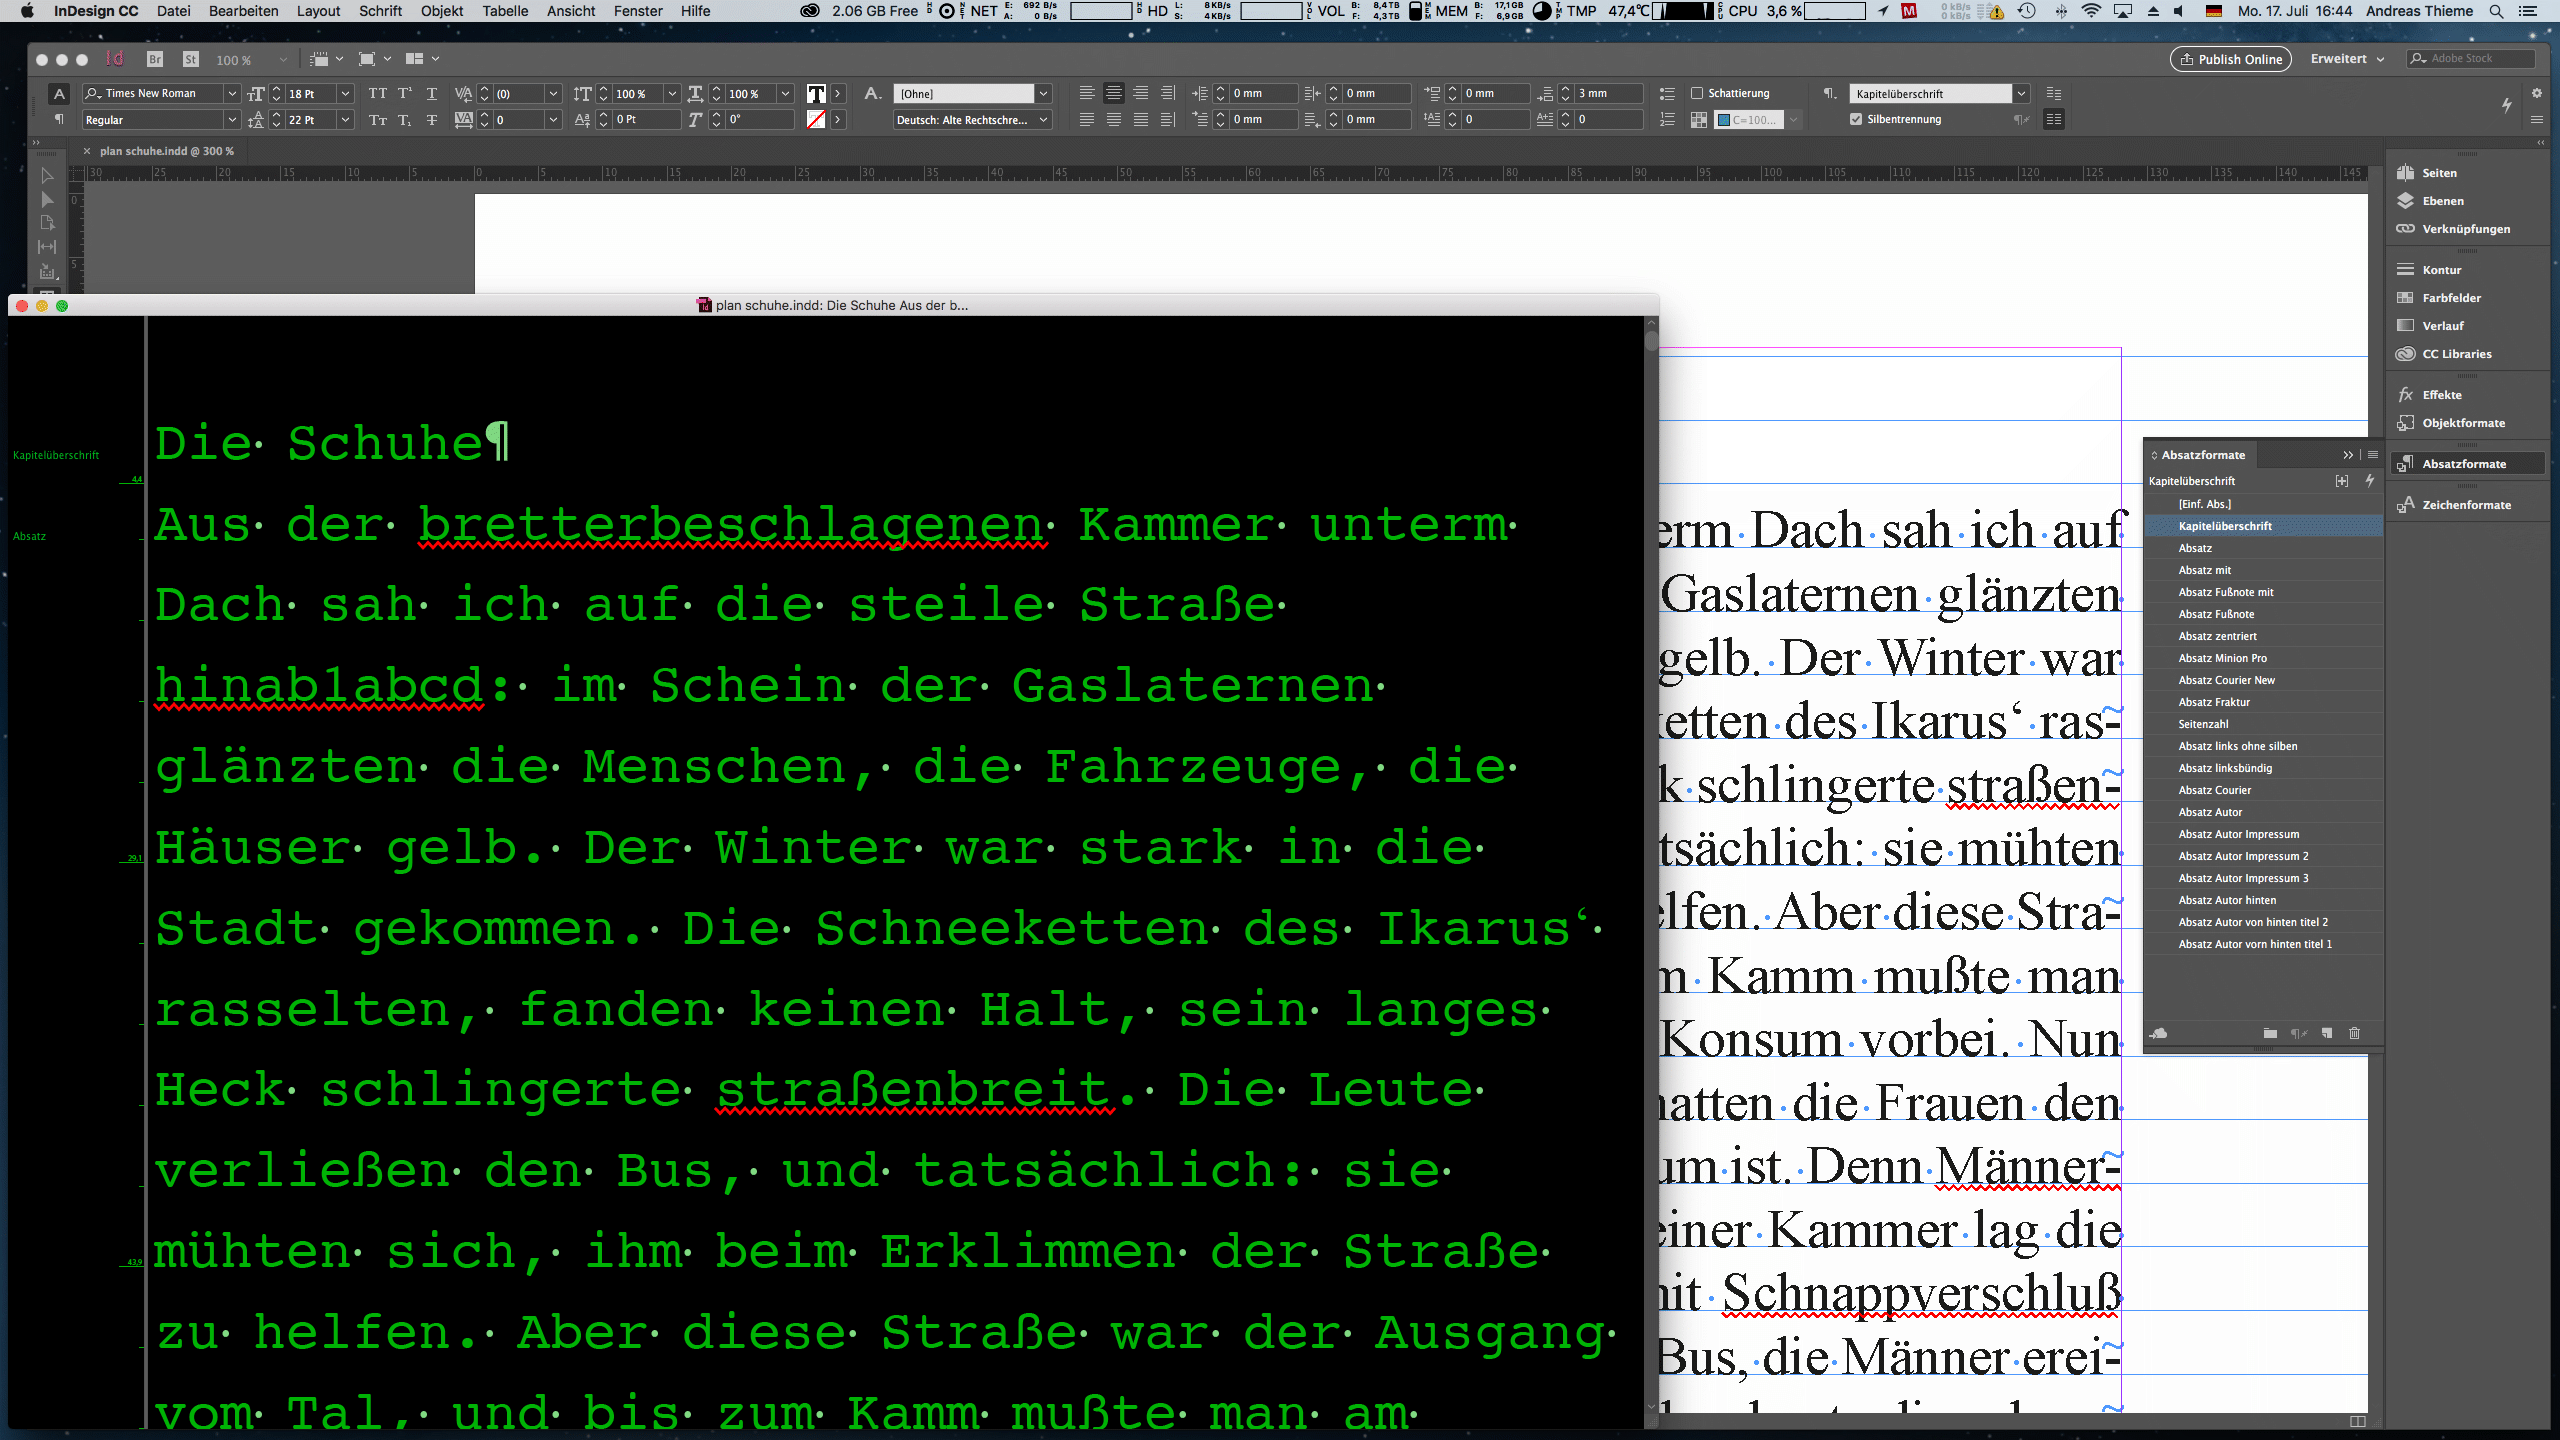2560x1440 pixels.
Task: Create new style group folder icon
Action: [x=2270, y=1033]
